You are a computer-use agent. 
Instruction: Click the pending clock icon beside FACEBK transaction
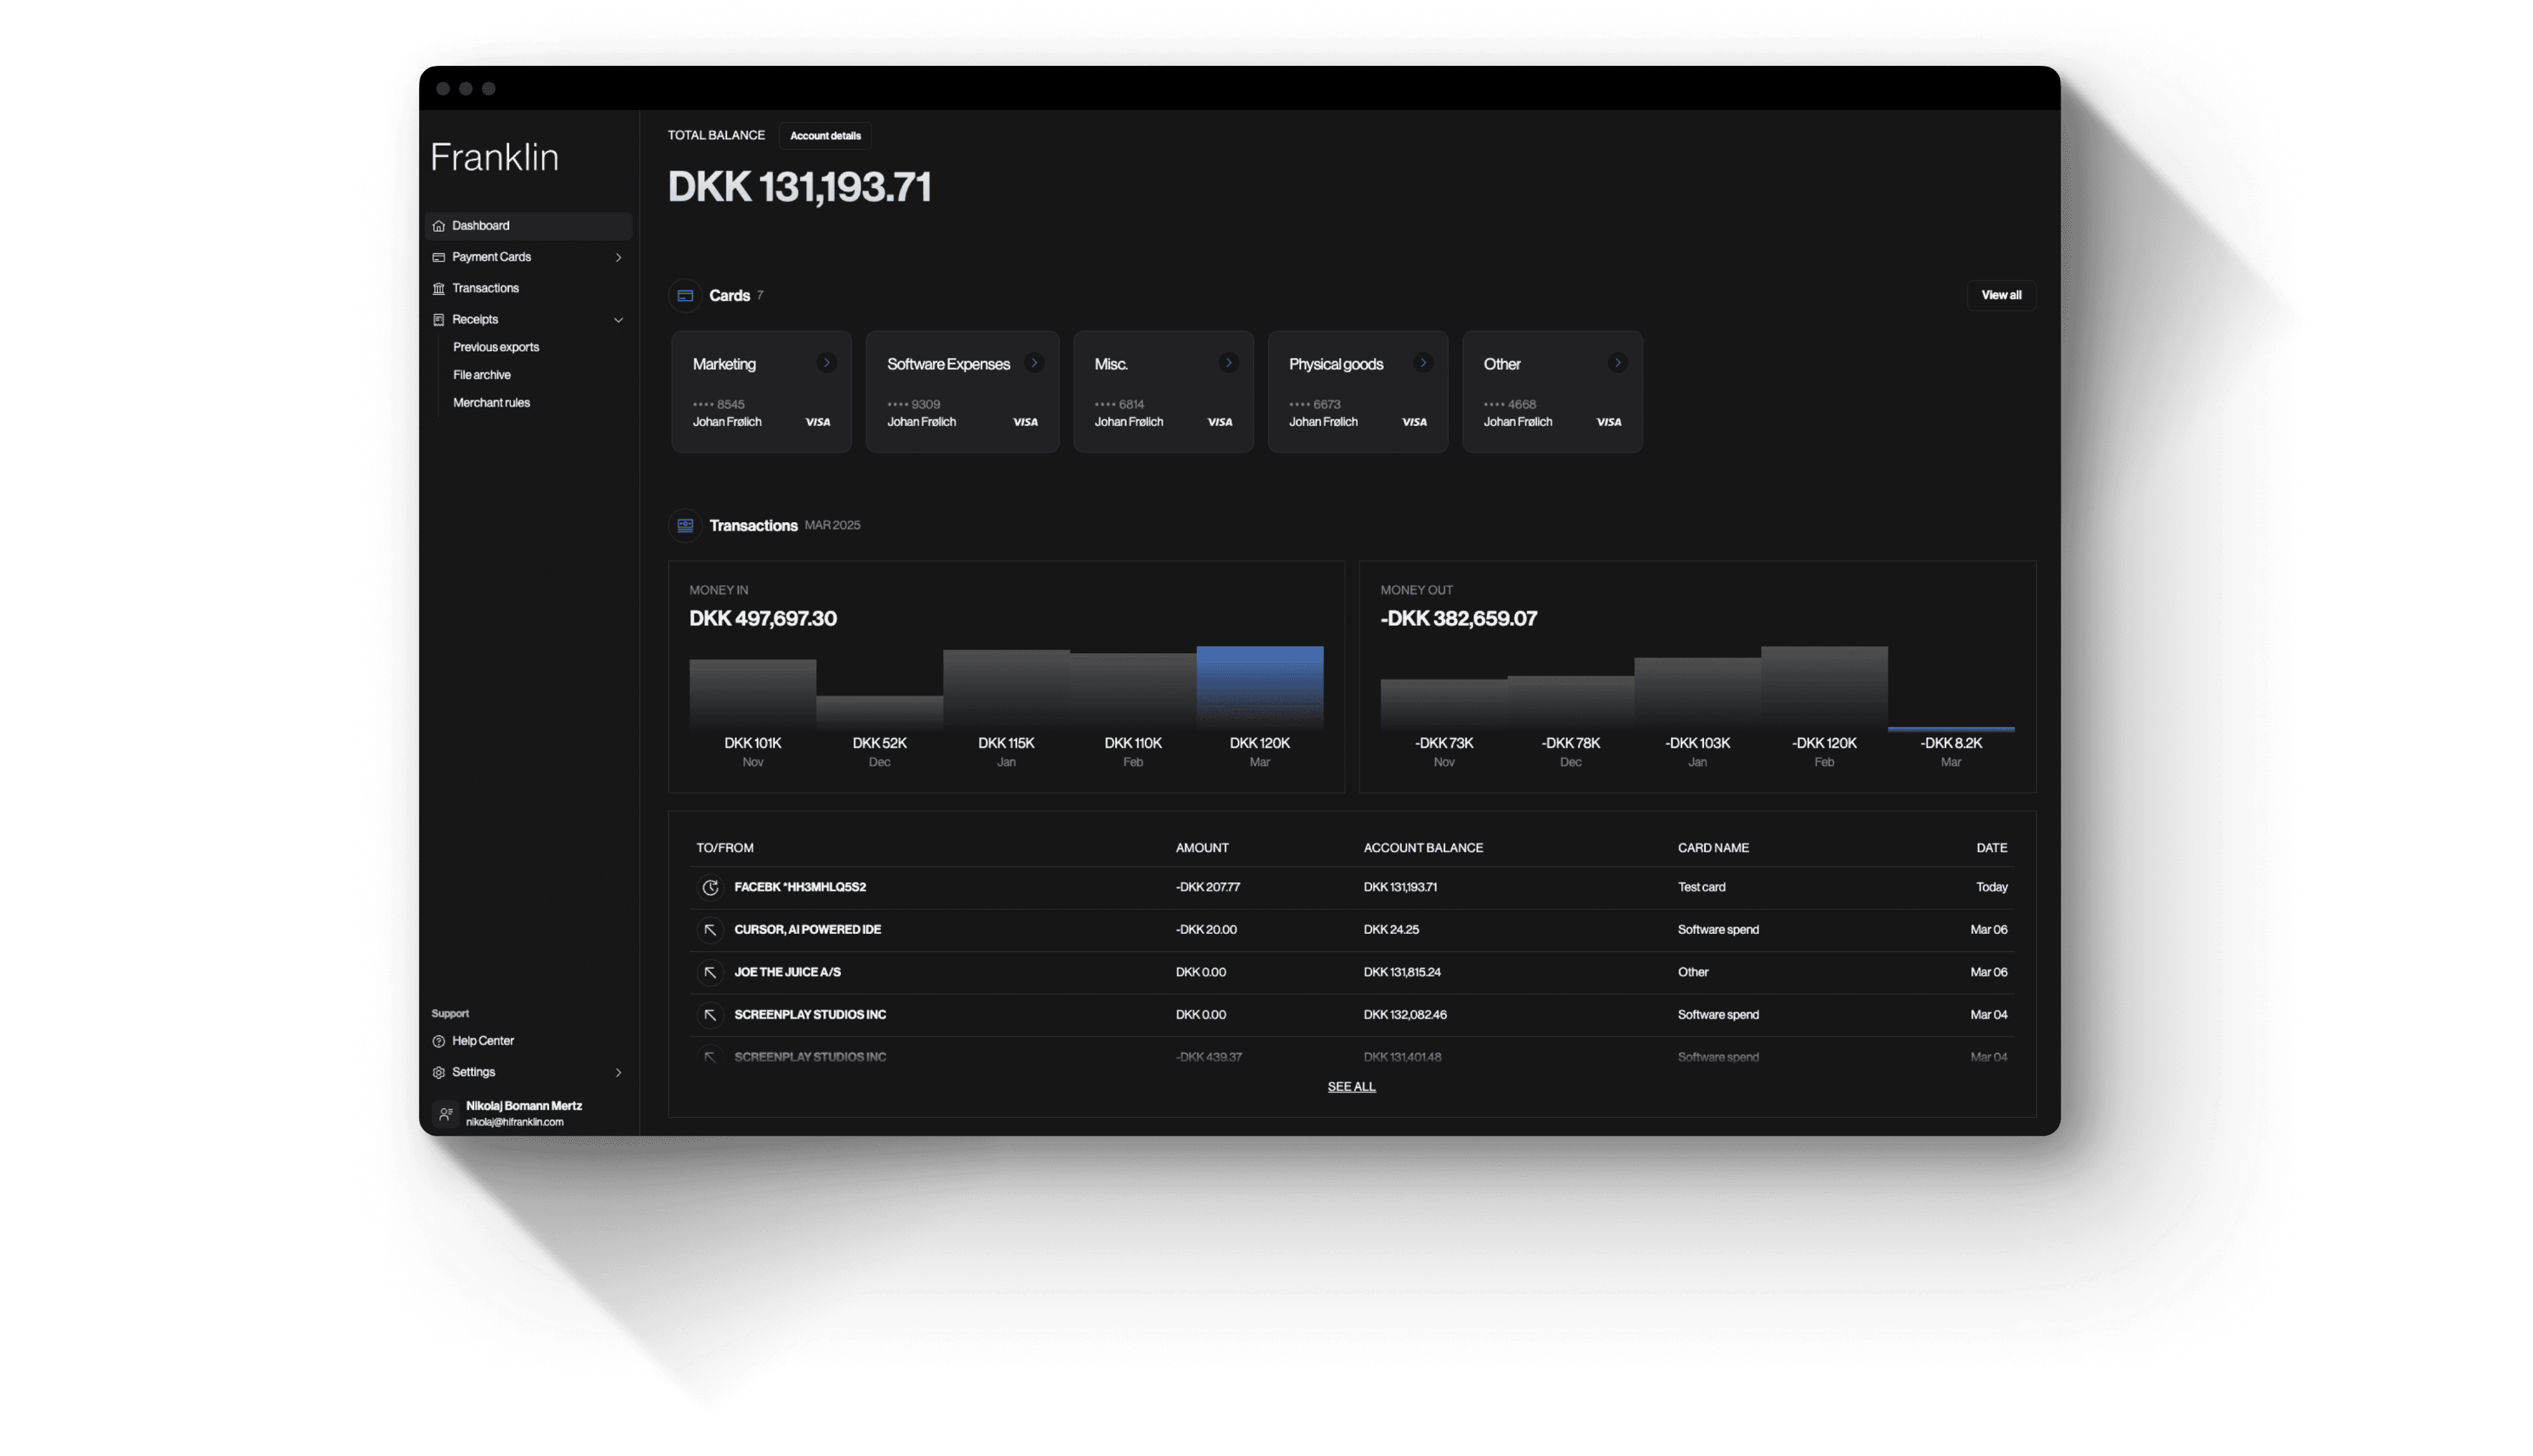(710, 887)
